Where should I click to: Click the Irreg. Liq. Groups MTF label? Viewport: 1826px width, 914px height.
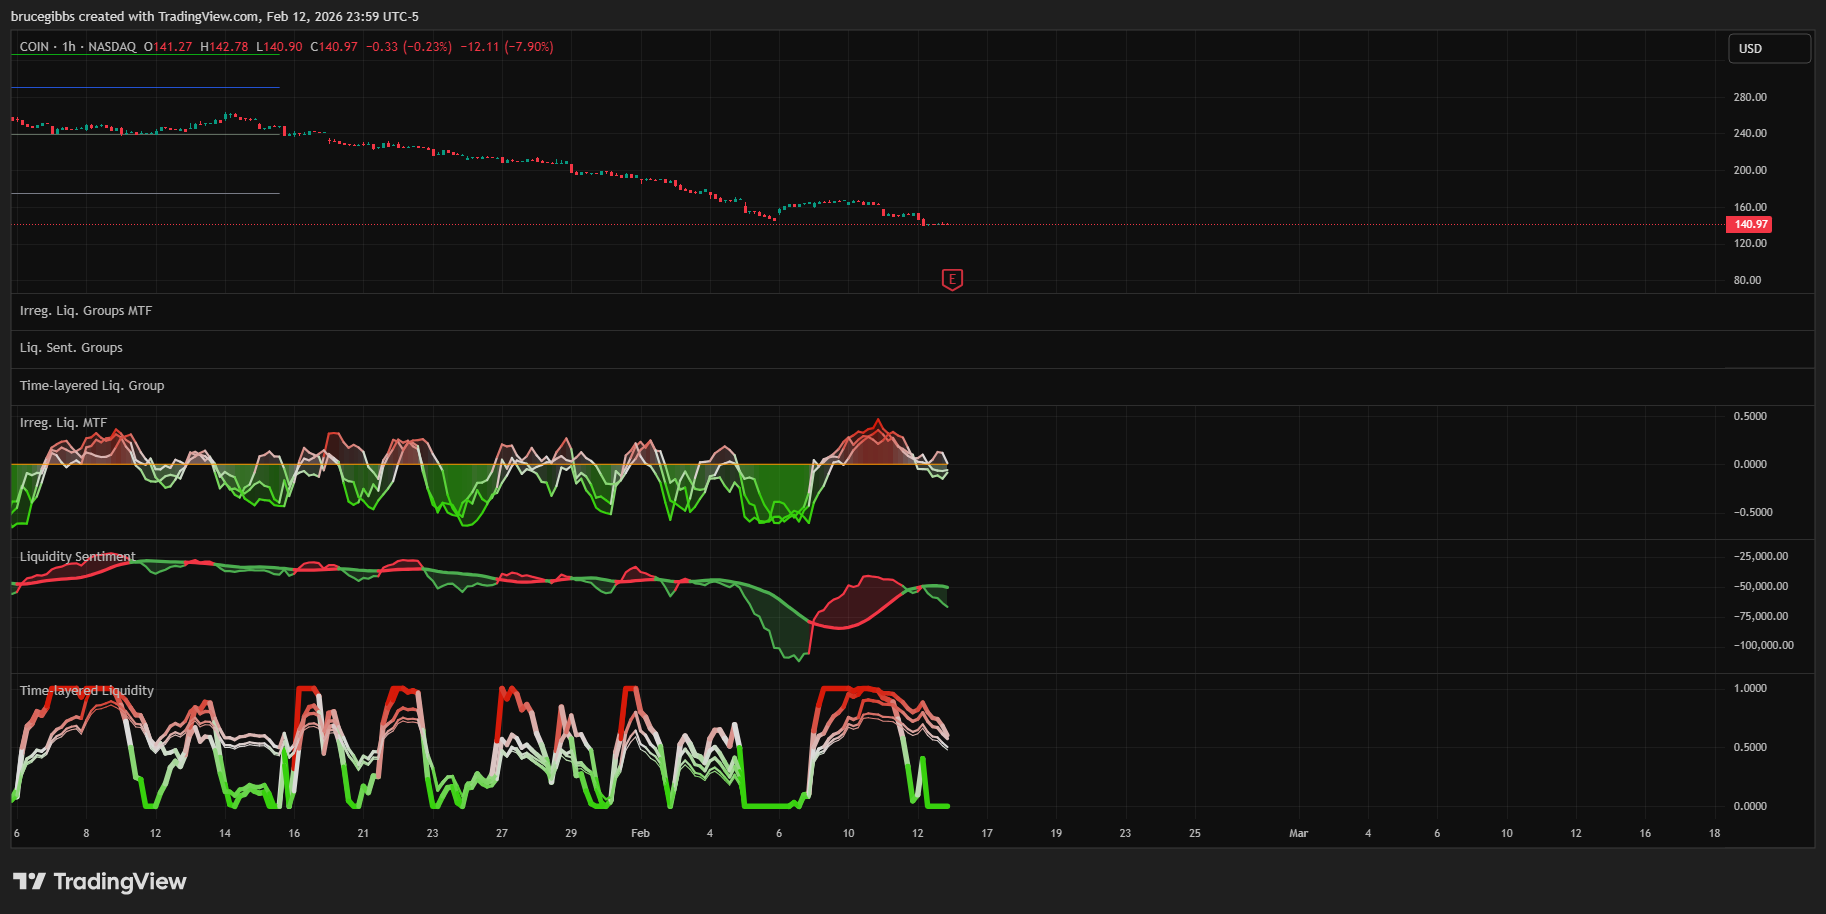[x=86, y=311]
